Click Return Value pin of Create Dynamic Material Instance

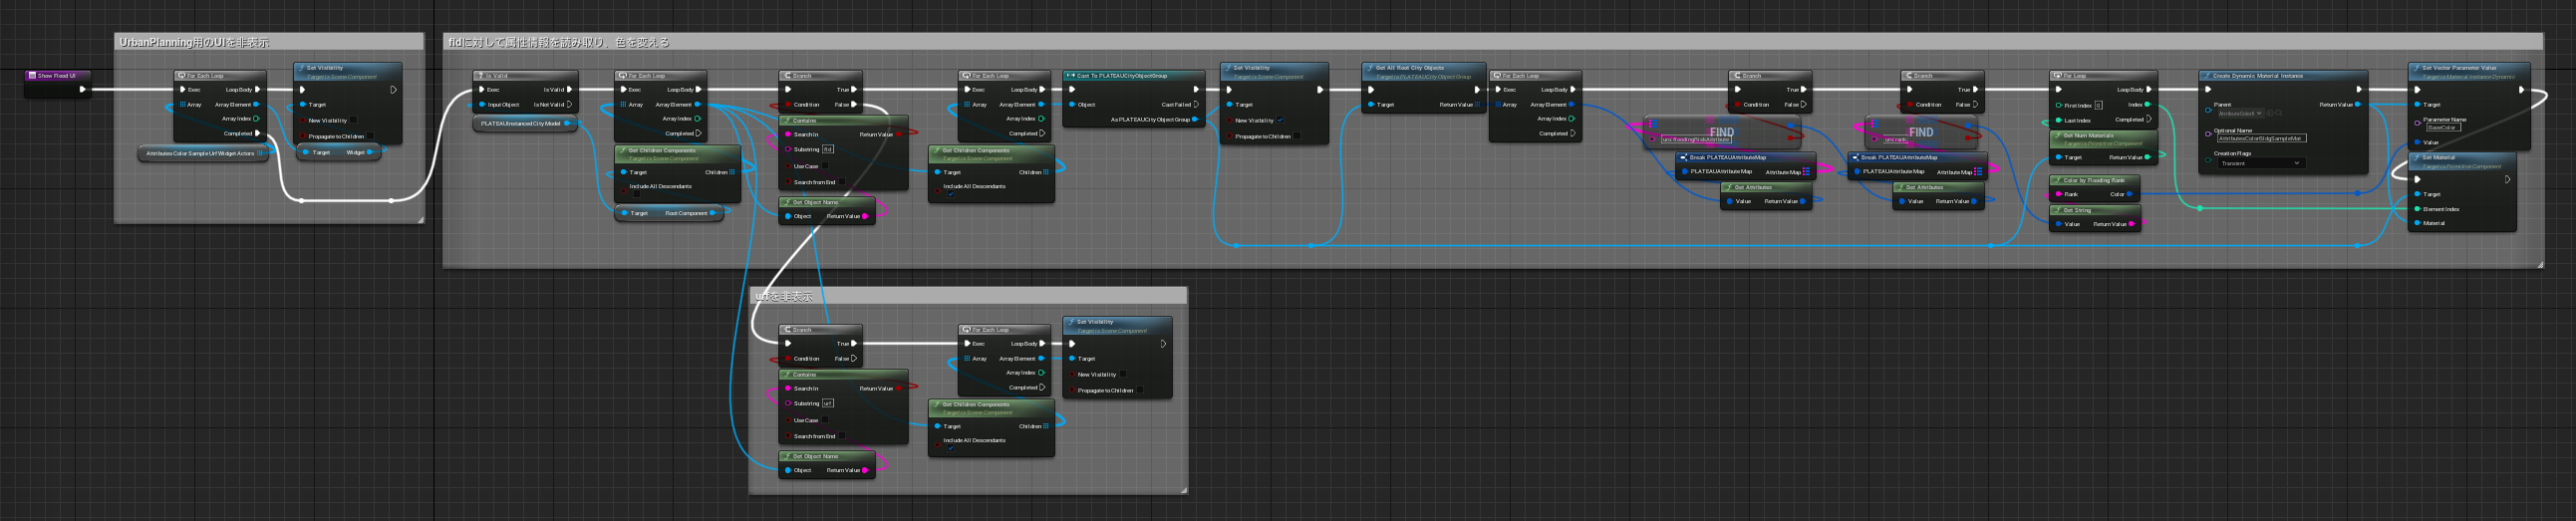pyautogui.click(x=2358, y=104)
